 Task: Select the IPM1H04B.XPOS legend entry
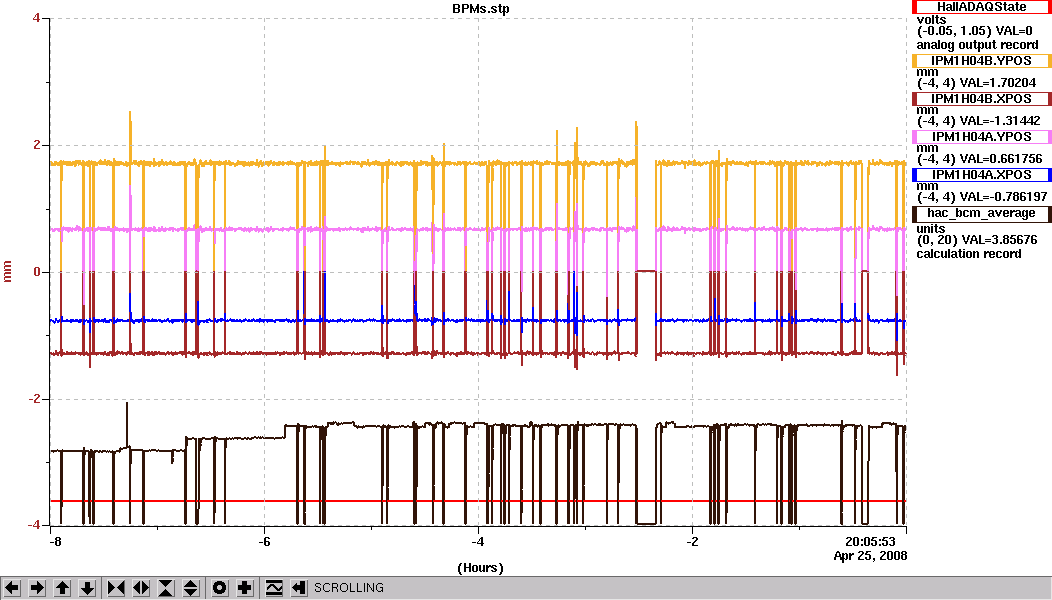[982, 99]
